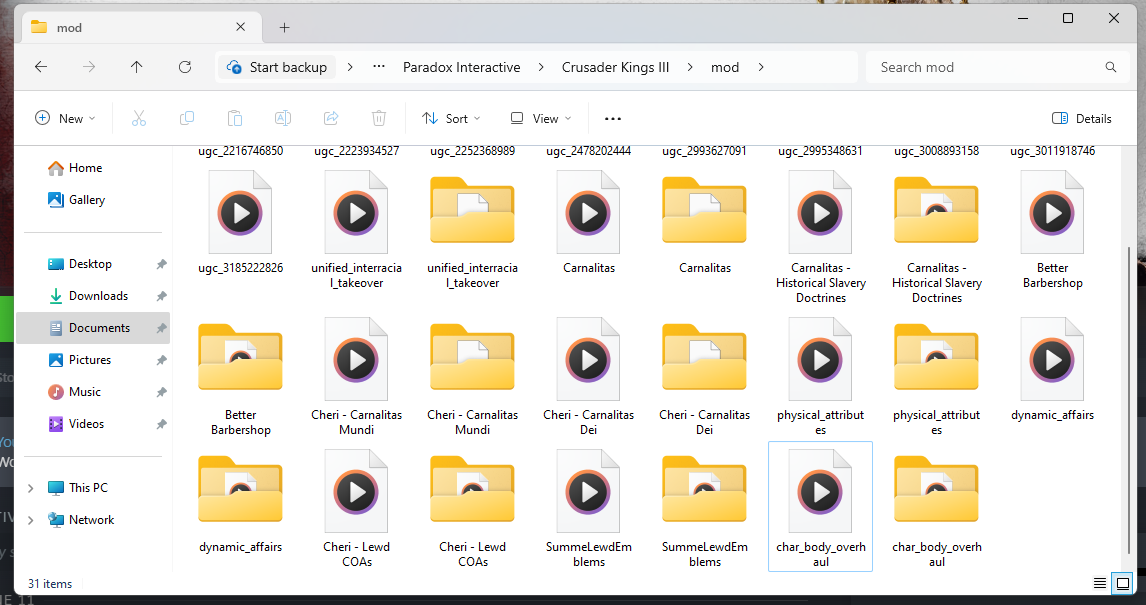1146x605 pixels.
Task: Select the Better Barbershop mod file
Action: [1052, 229]
